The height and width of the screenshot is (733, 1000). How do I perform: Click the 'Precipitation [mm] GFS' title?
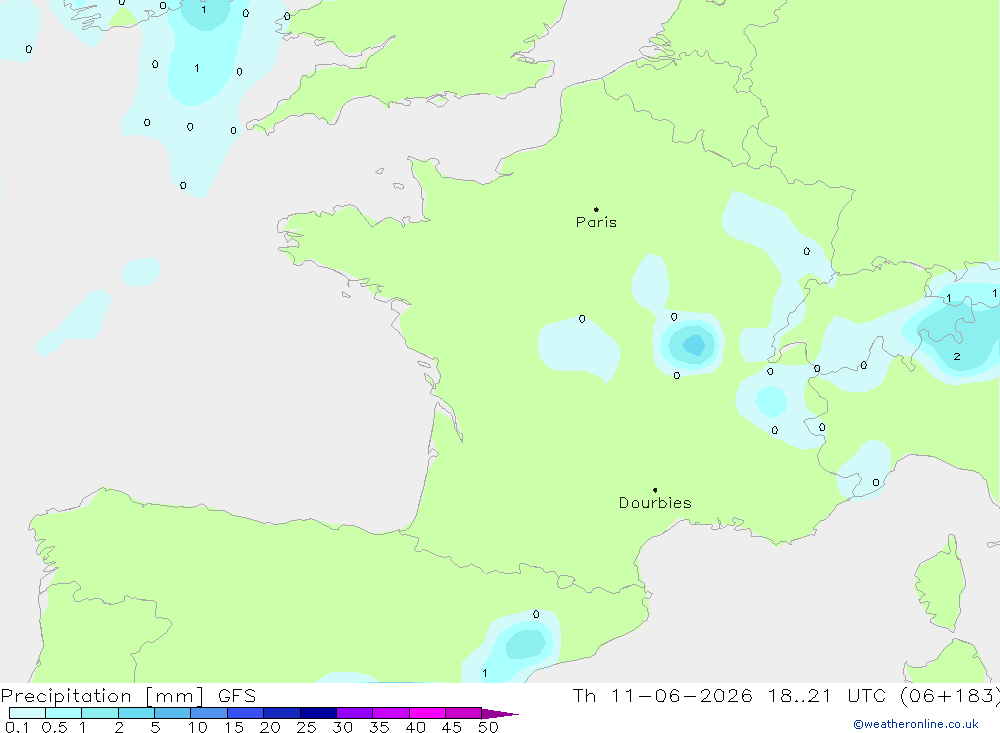click(128, 695)
